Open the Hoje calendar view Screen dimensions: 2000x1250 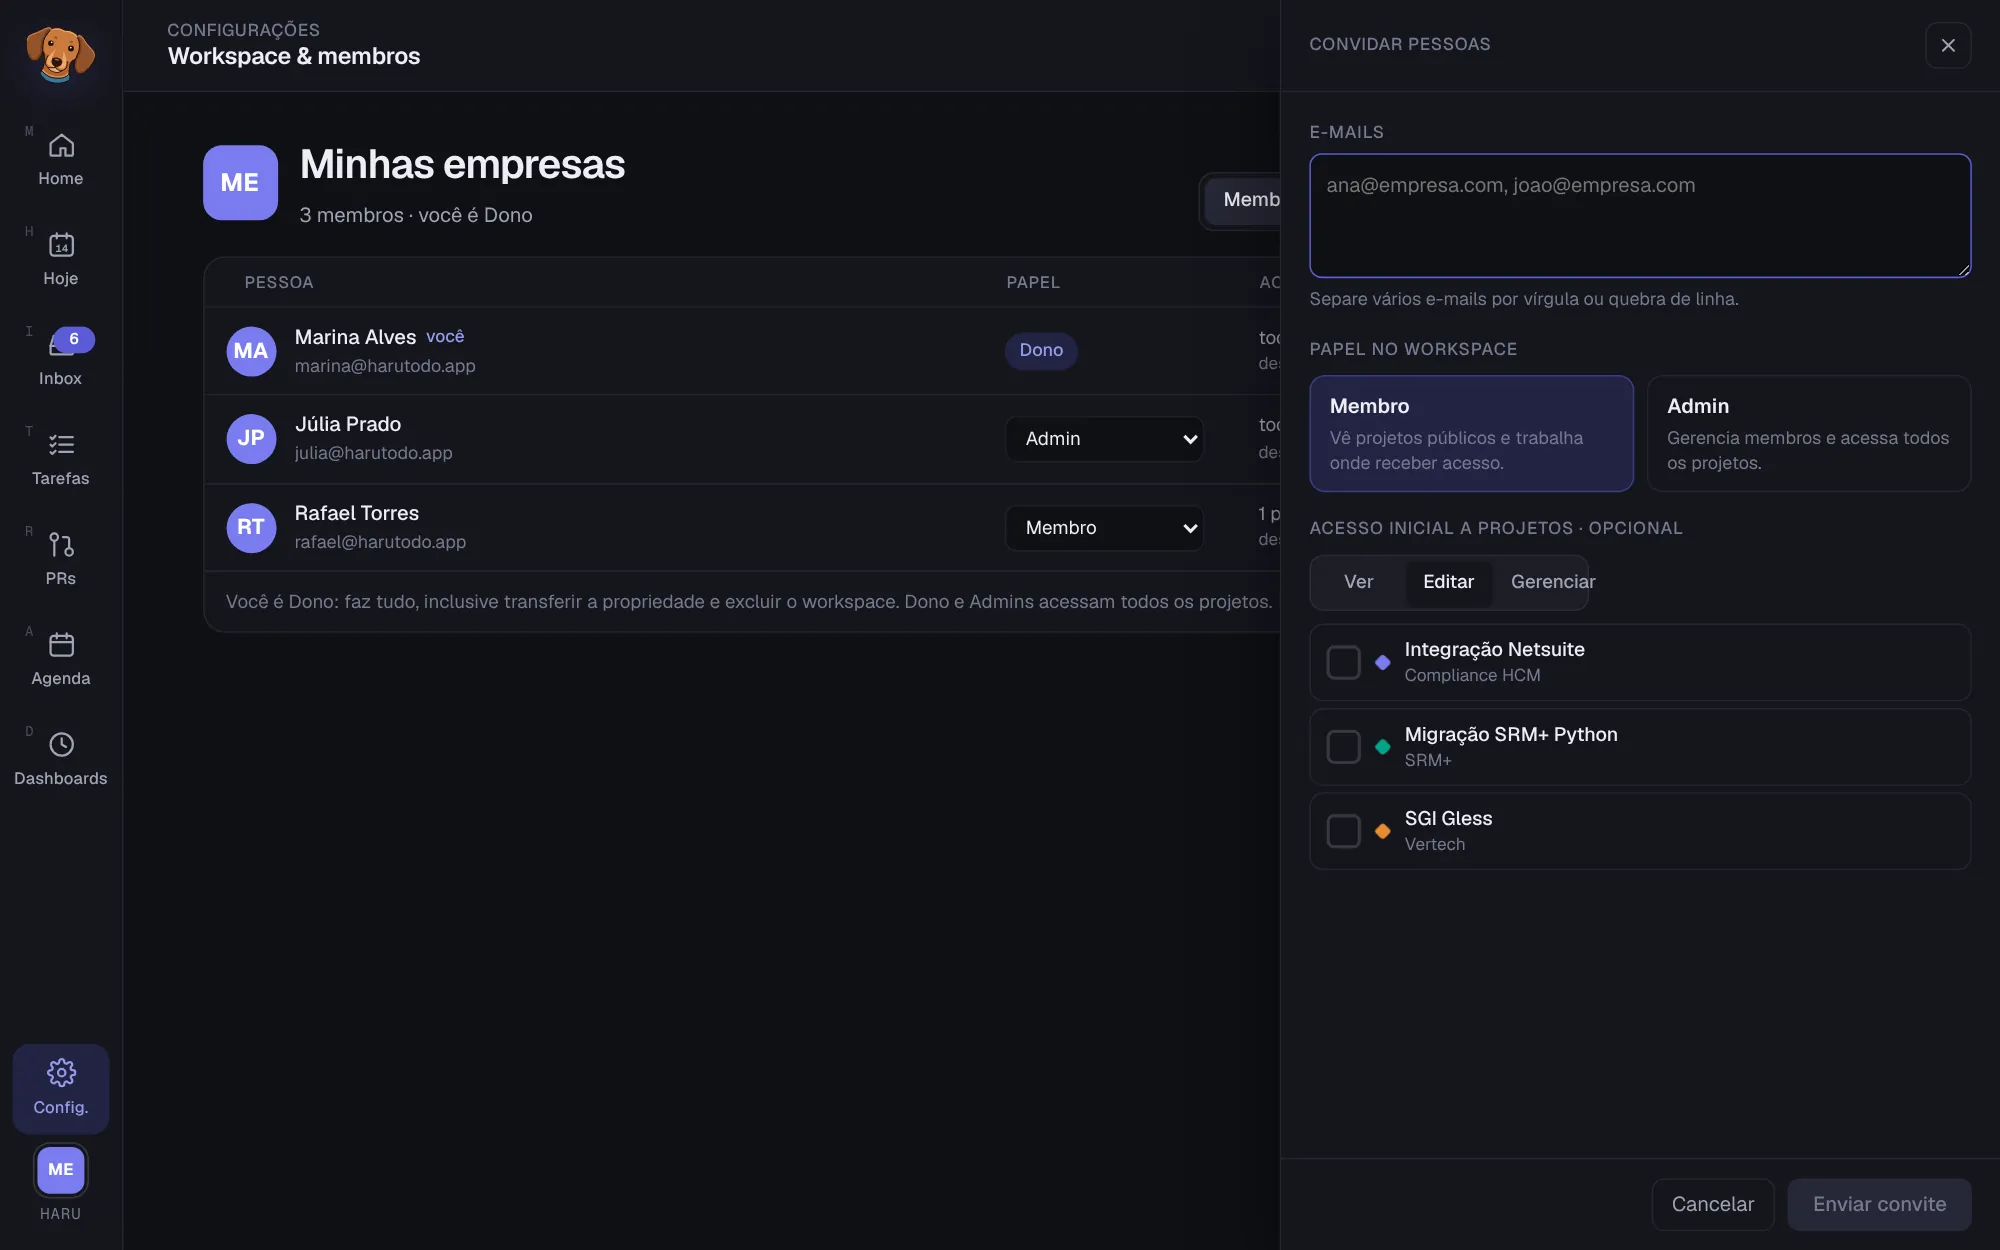[60, 260]
